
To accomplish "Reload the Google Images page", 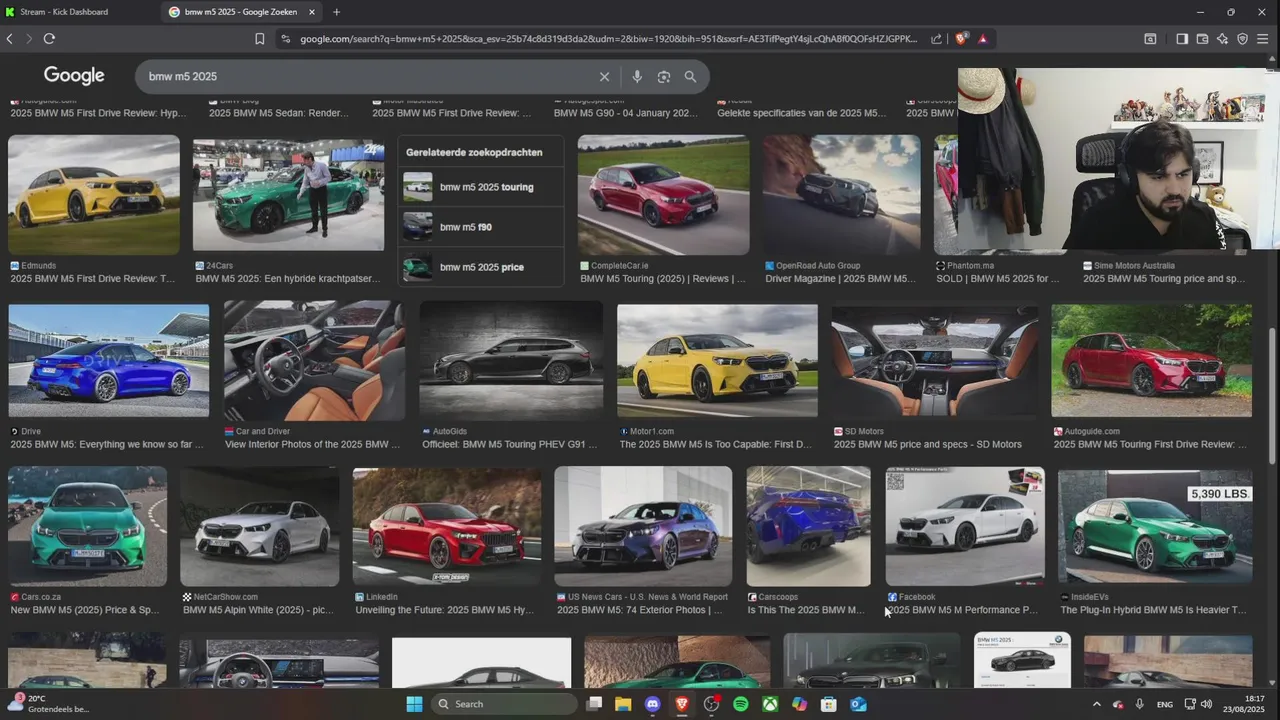I will 49,39.
